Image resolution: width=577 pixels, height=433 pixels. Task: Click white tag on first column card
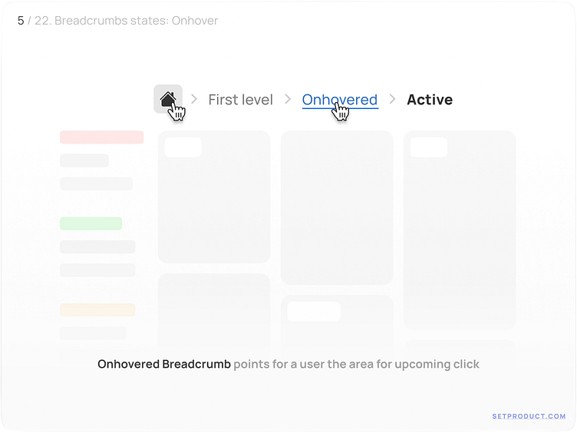(183, 147)
